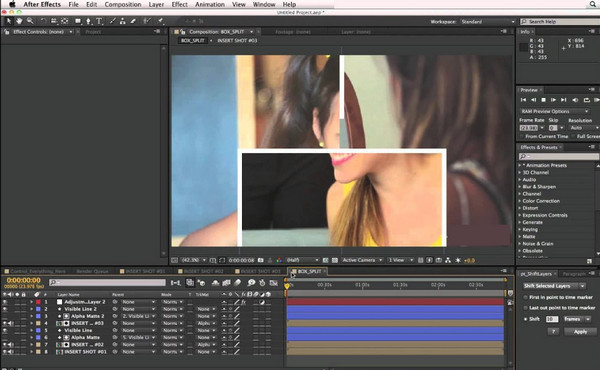Open the Workspace Standard dropdown

[x=488, y=22]
